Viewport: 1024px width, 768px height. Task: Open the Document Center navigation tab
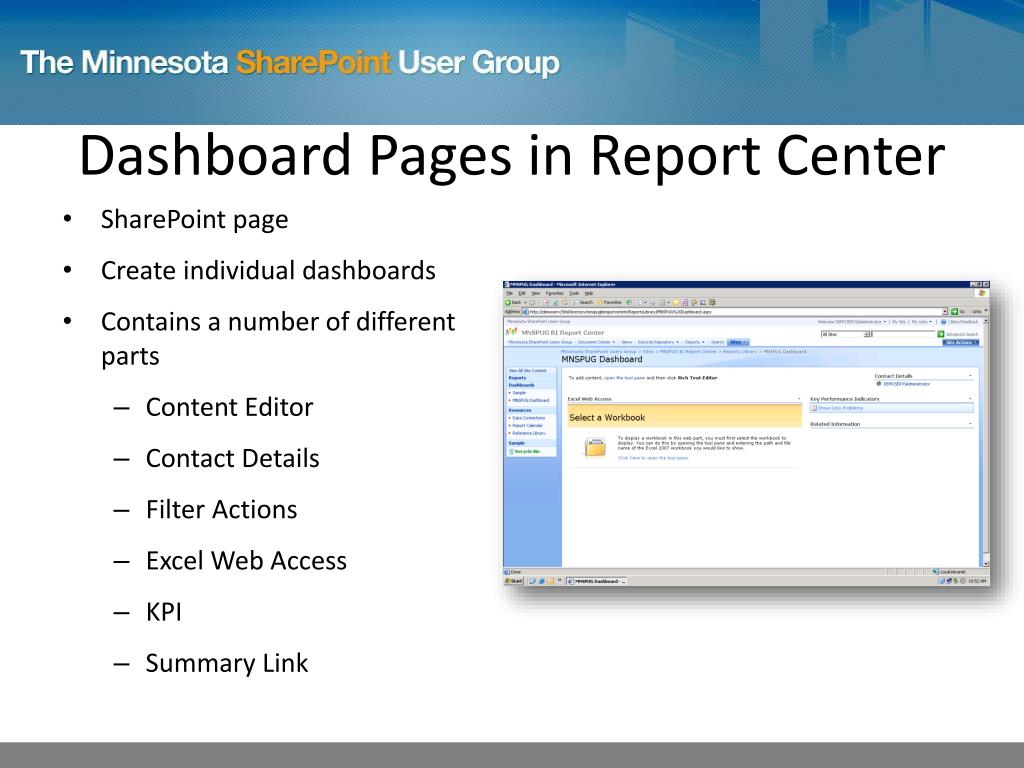[x=596, y=342]
